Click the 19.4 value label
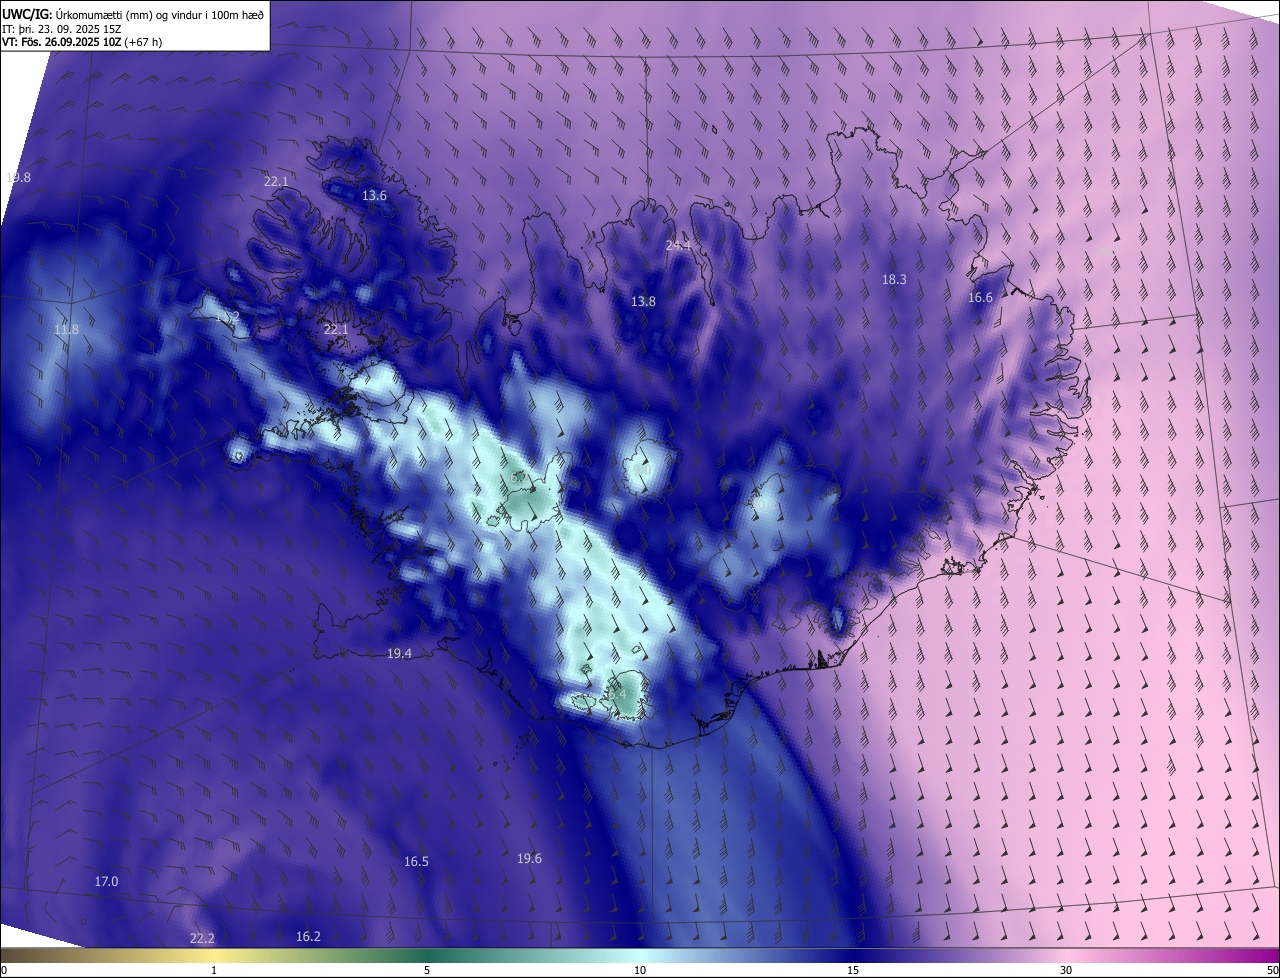 point(399,653)
